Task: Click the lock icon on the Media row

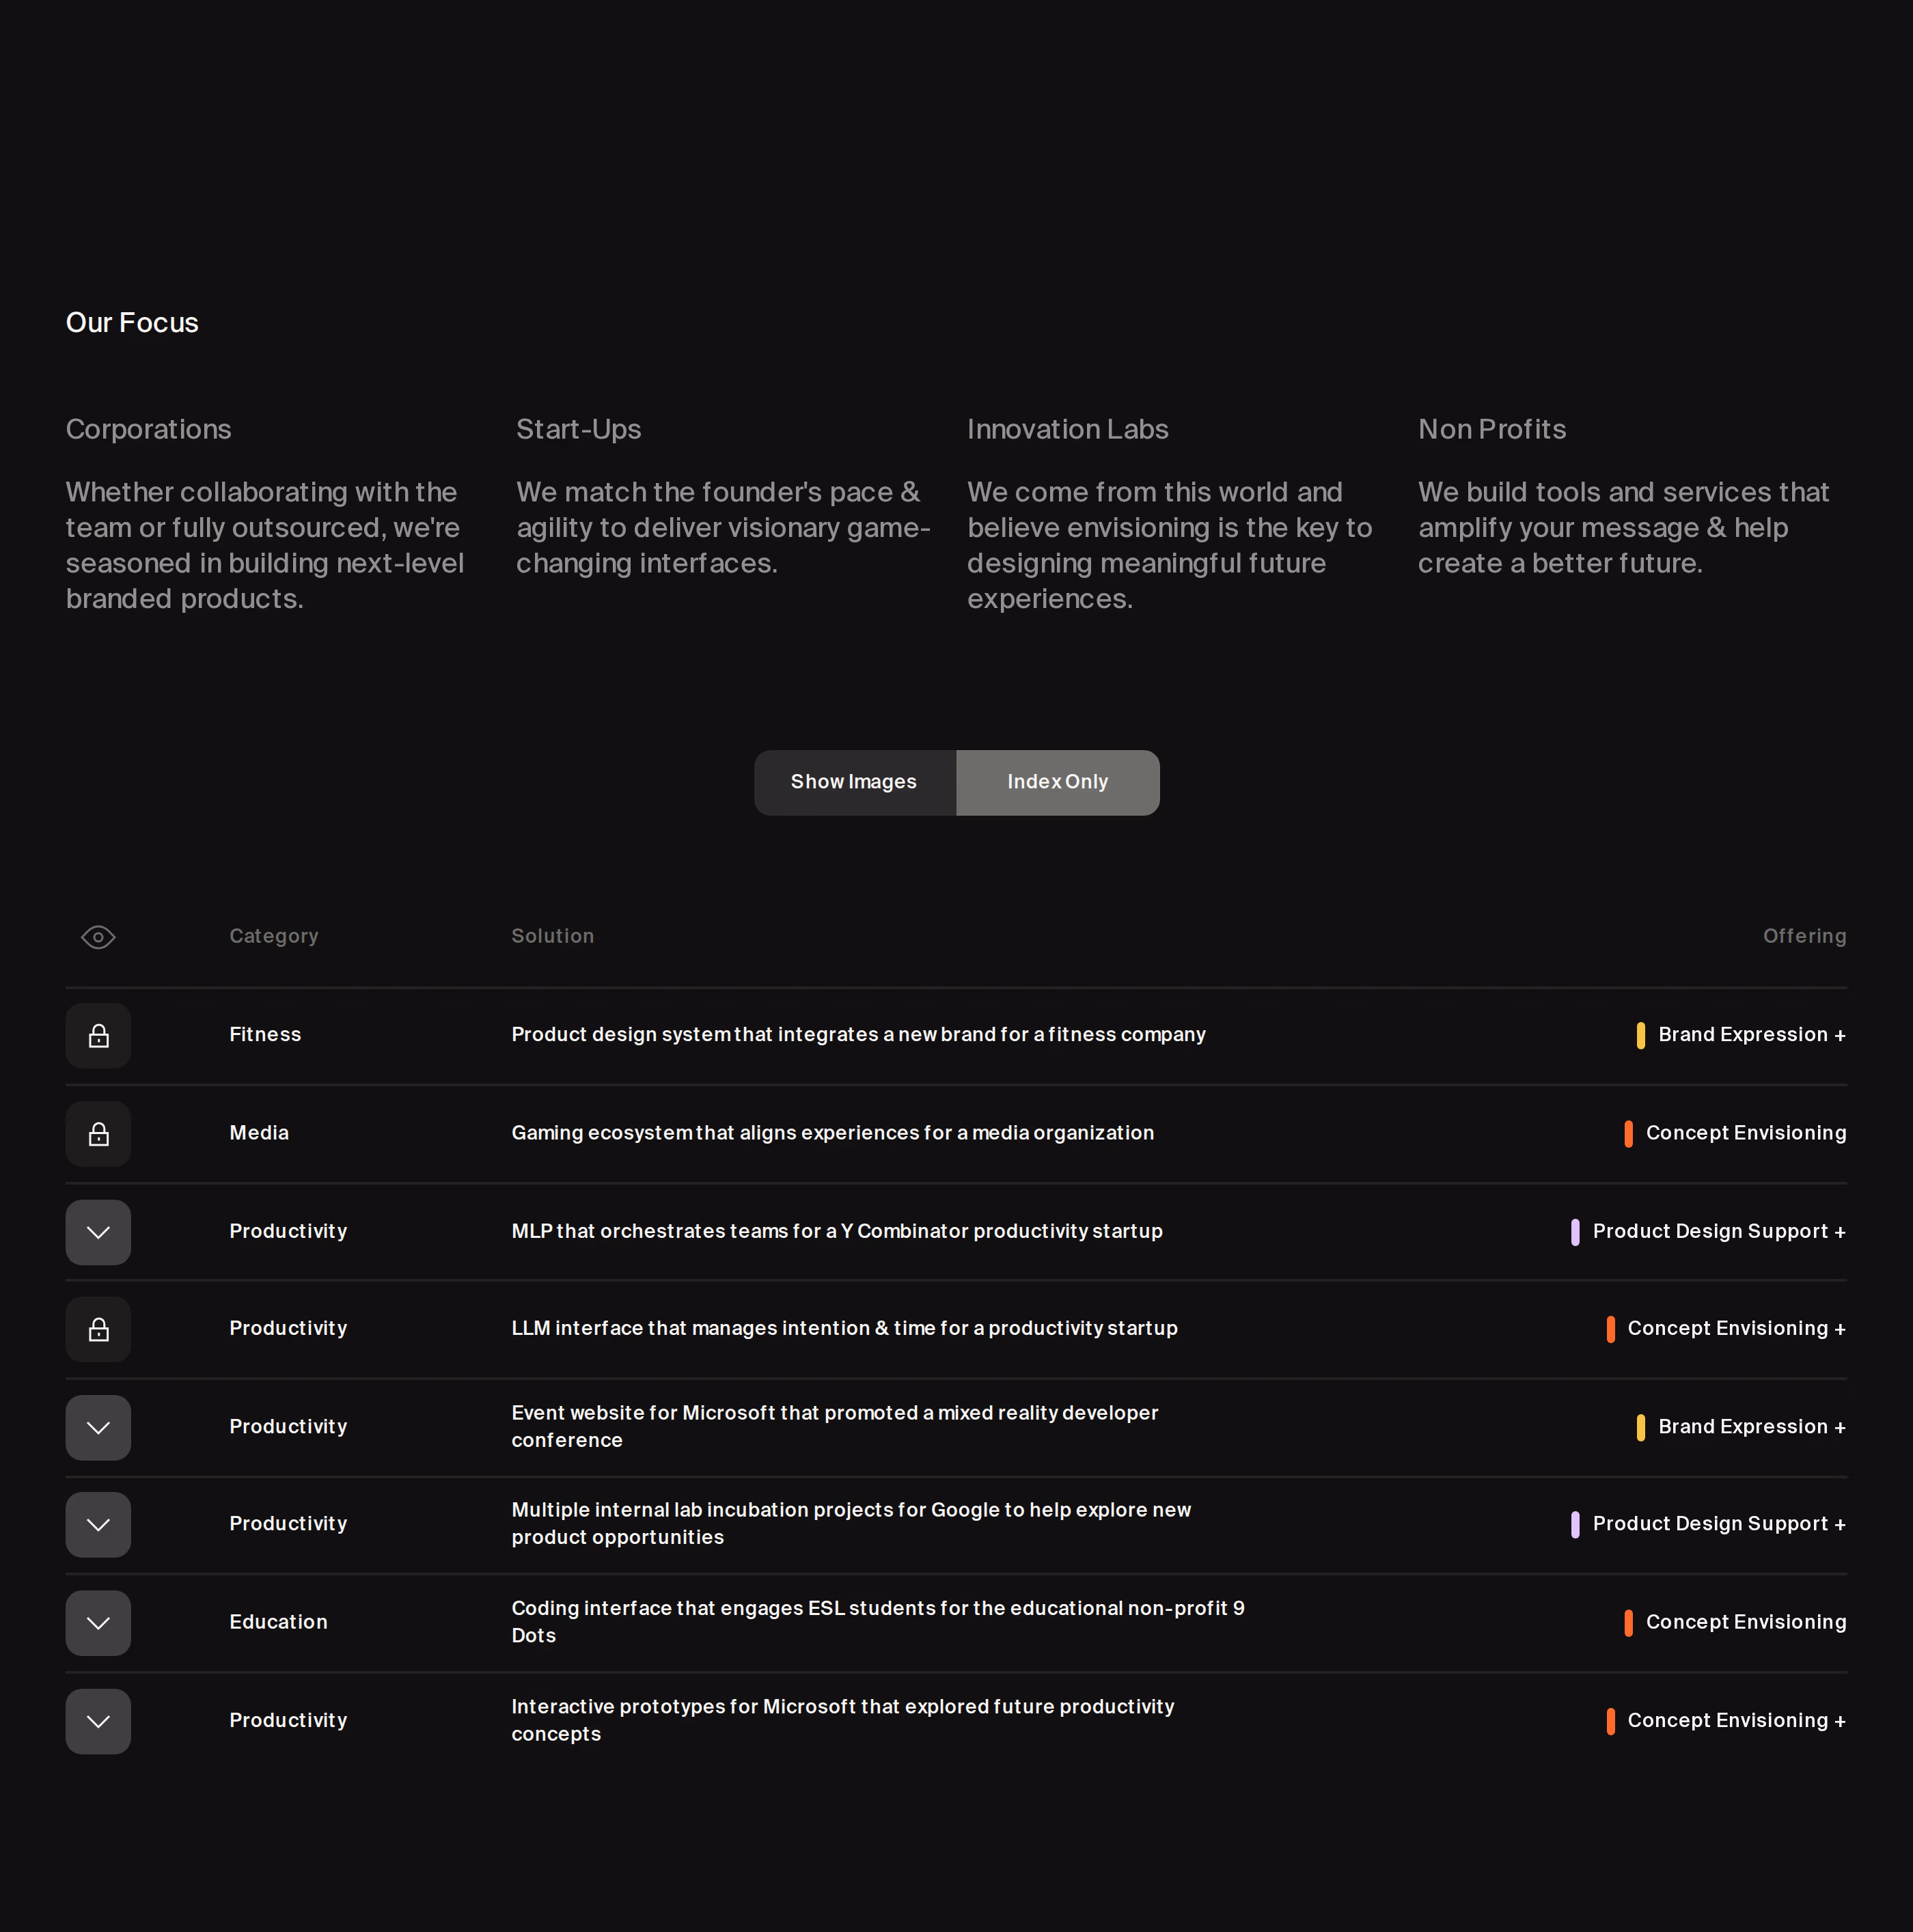Action: pyautogui.click(x=98, y=1134)
